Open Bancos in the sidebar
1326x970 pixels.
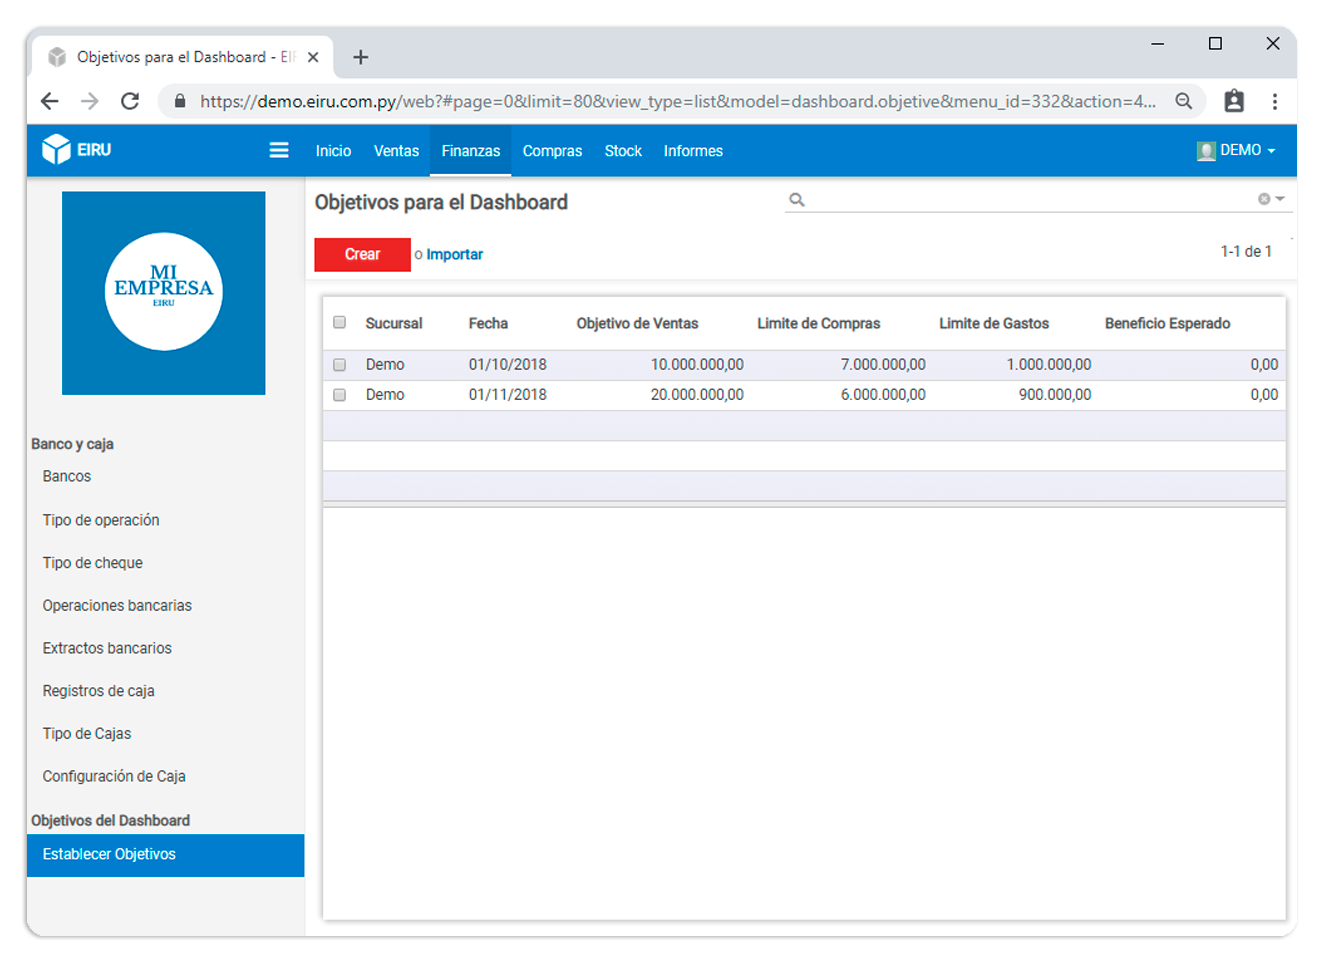click(x=67, y=477)
